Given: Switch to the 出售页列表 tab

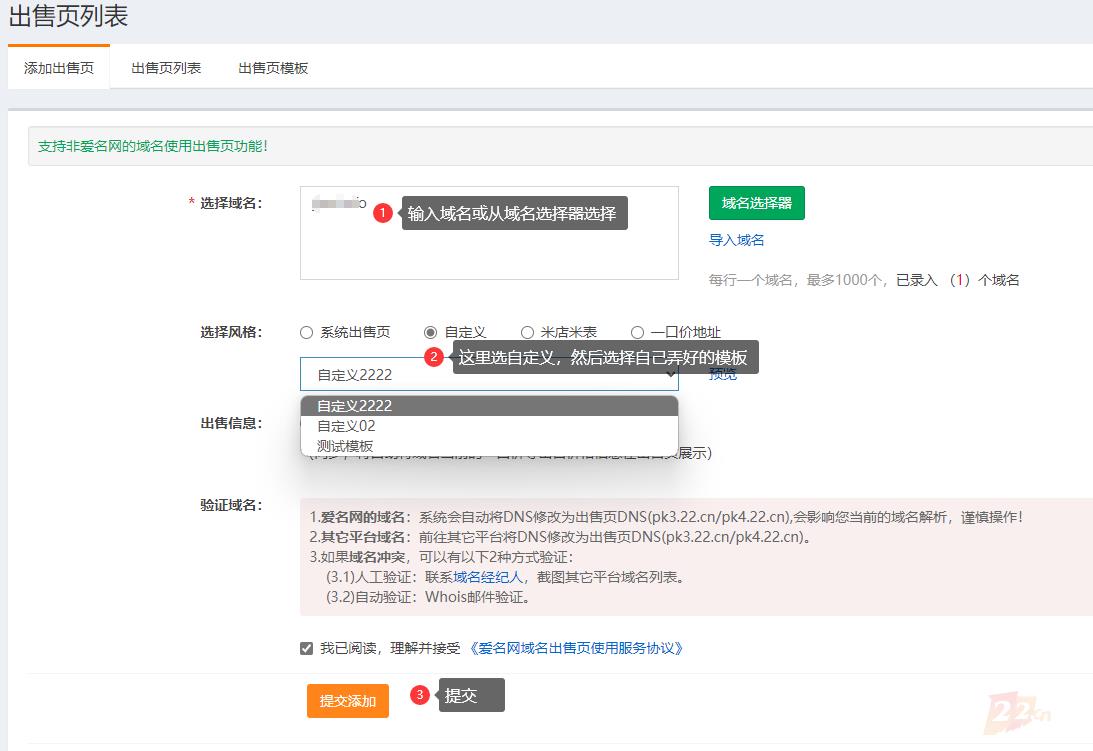Looking at the screenshot, I should 166,68.
